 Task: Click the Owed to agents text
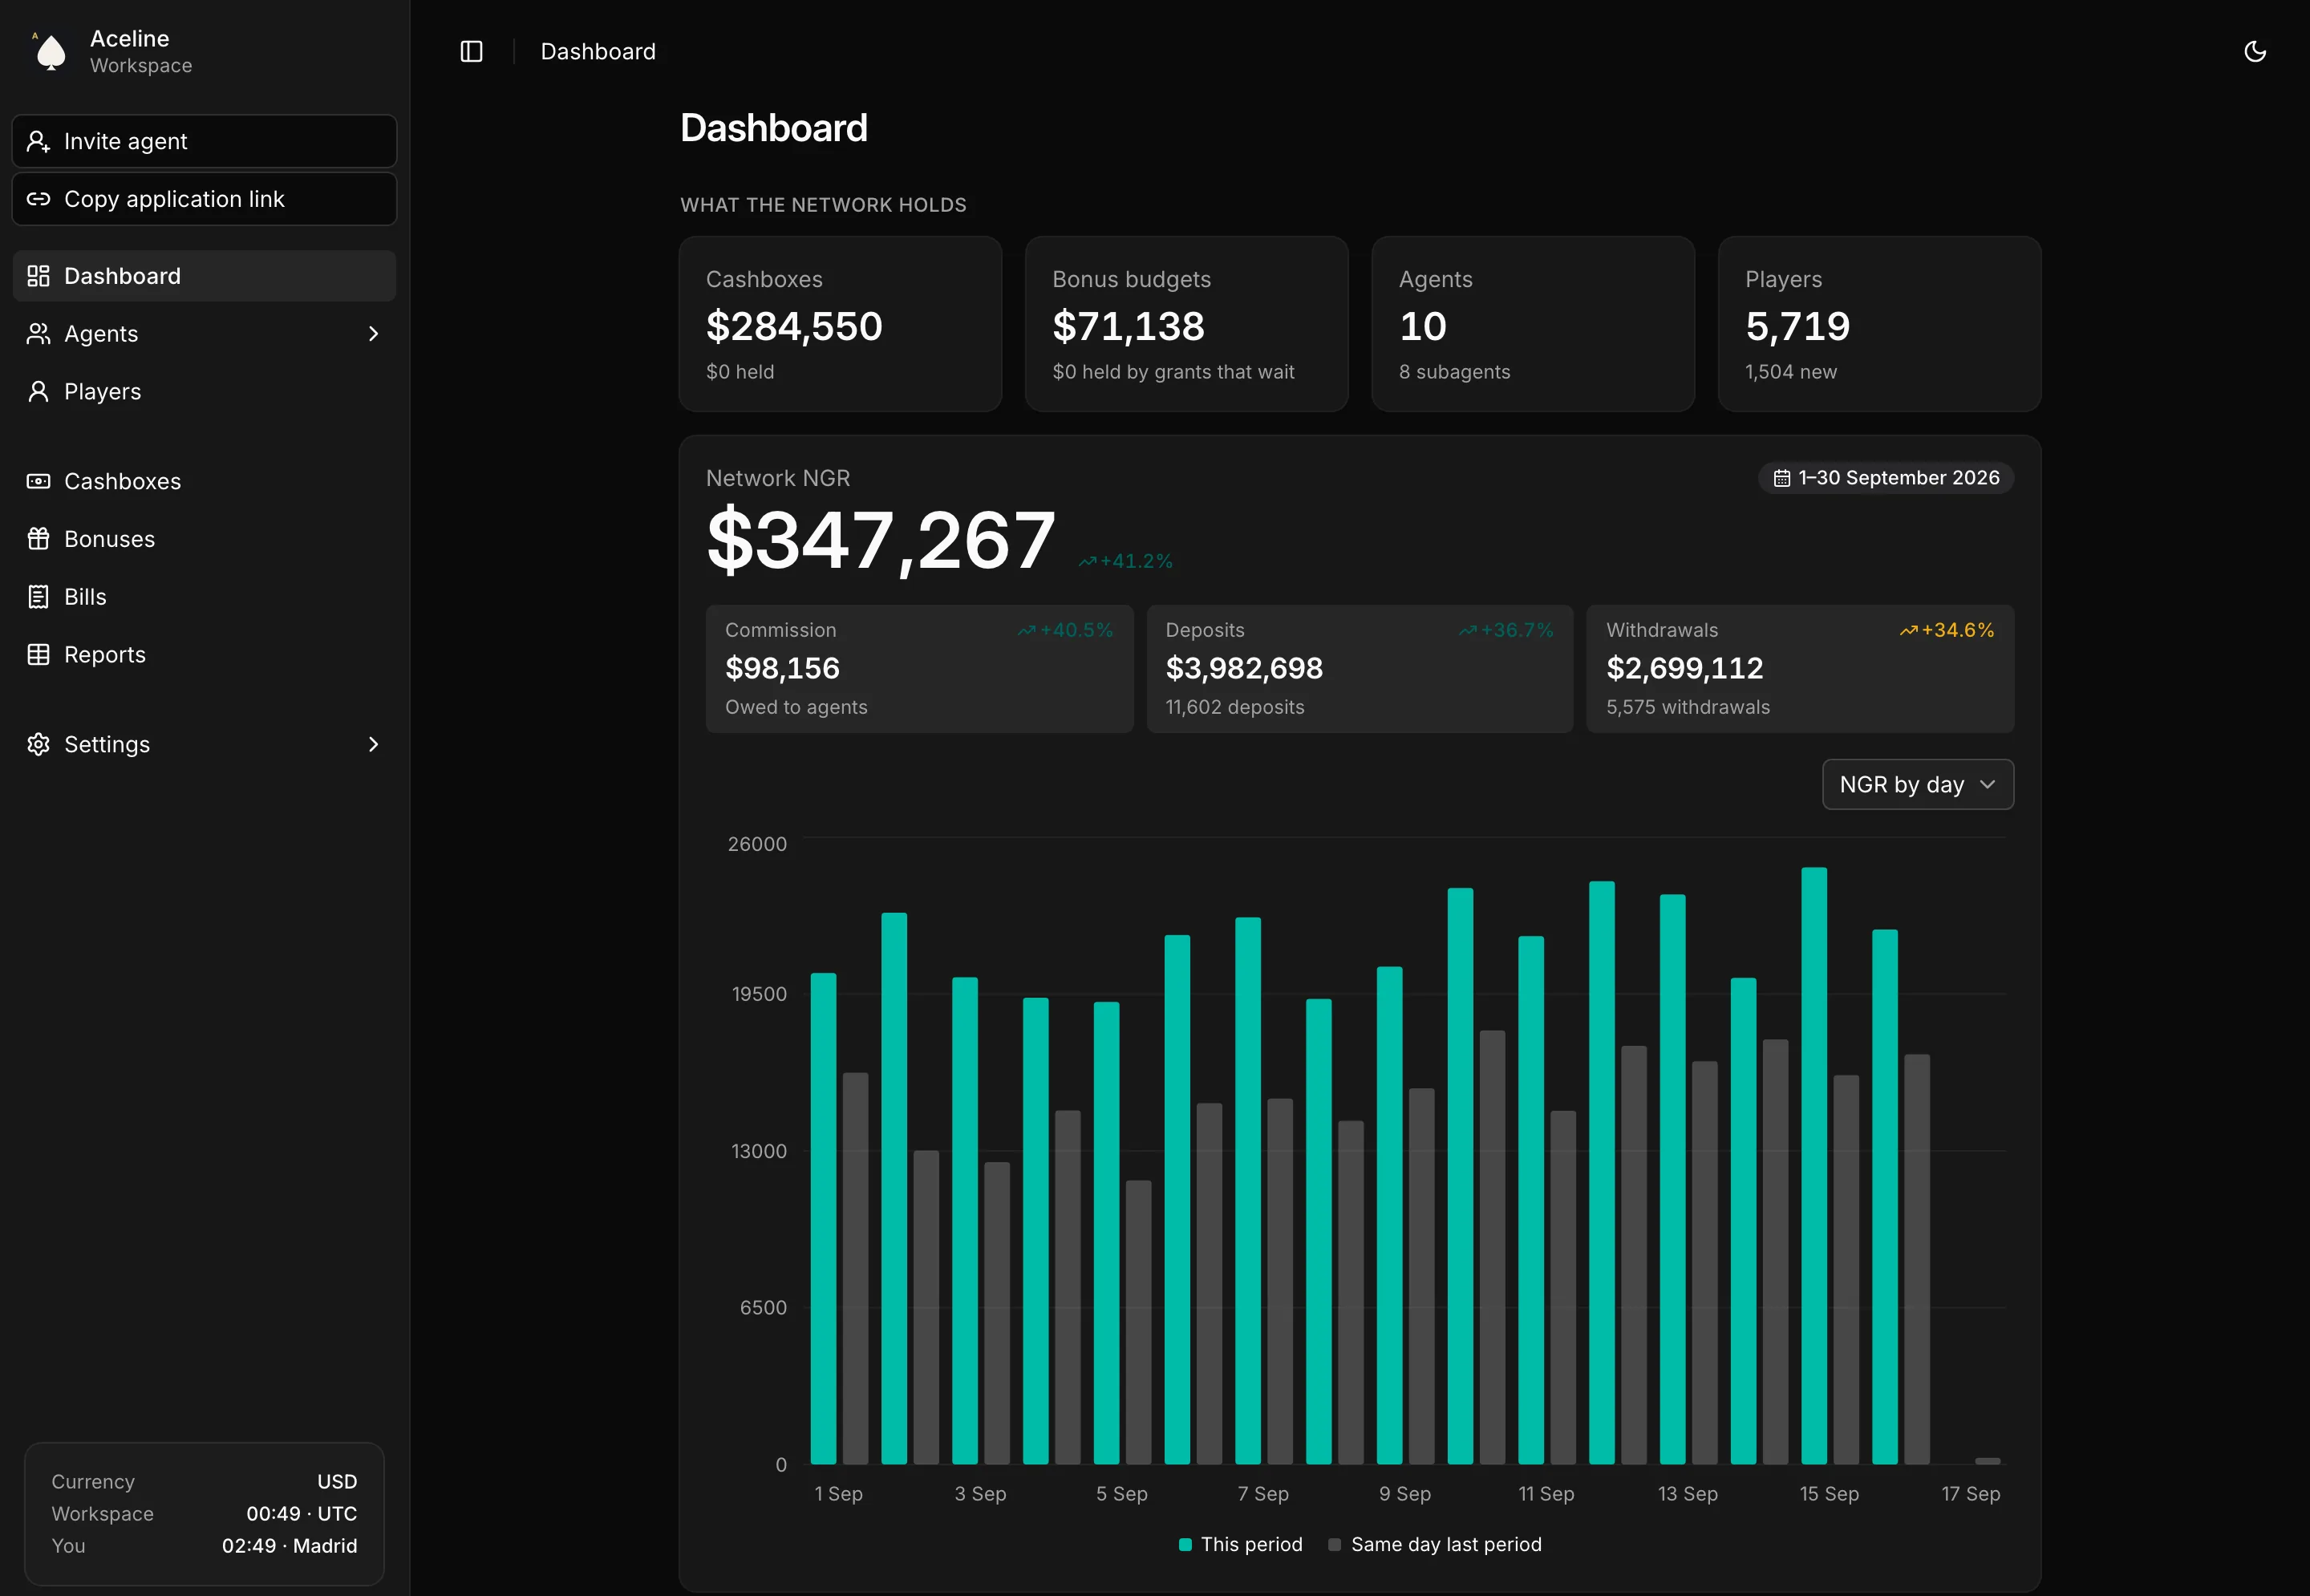(796, 707)
